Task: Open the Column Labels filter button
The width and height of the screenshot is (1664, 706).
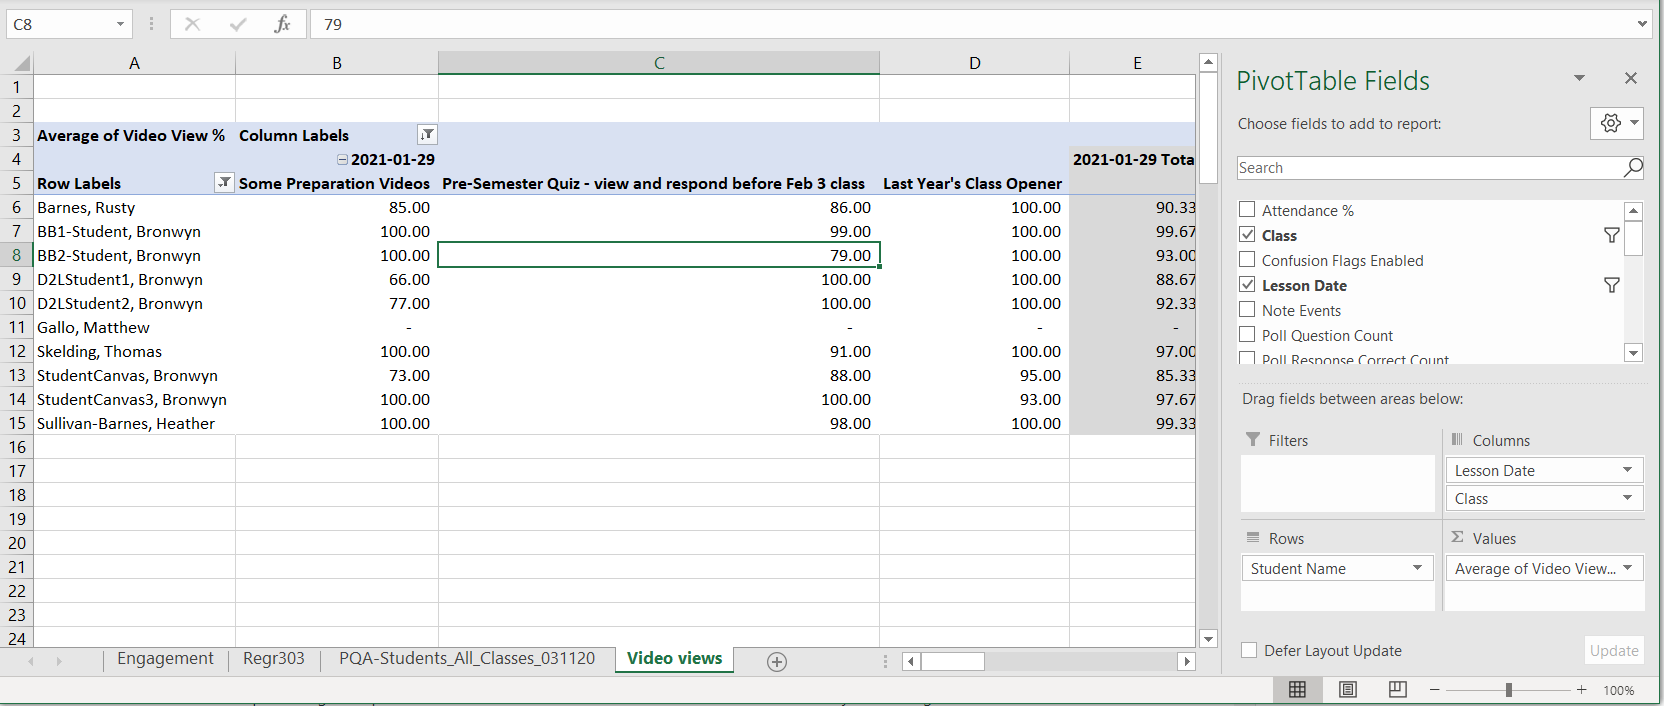Action: point(427,135)
